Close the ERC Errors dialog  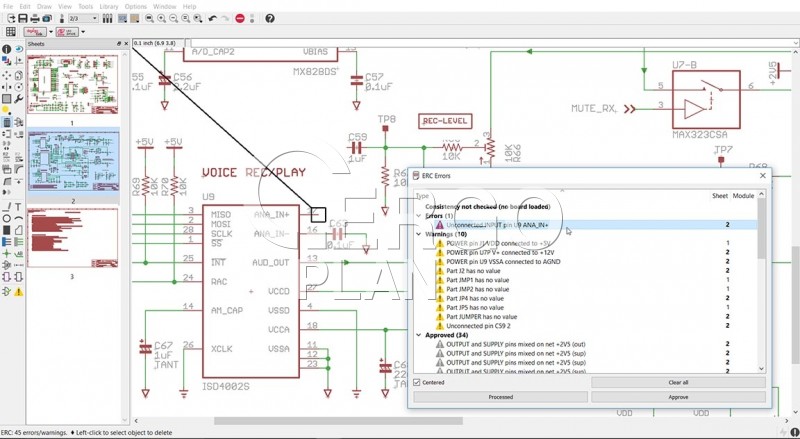pos(763,176)
